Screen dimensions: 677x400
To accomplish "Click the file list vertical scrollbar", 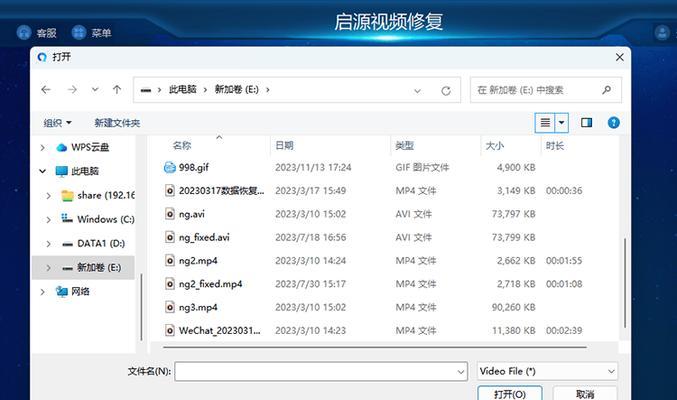I will (x=625, y=283).
